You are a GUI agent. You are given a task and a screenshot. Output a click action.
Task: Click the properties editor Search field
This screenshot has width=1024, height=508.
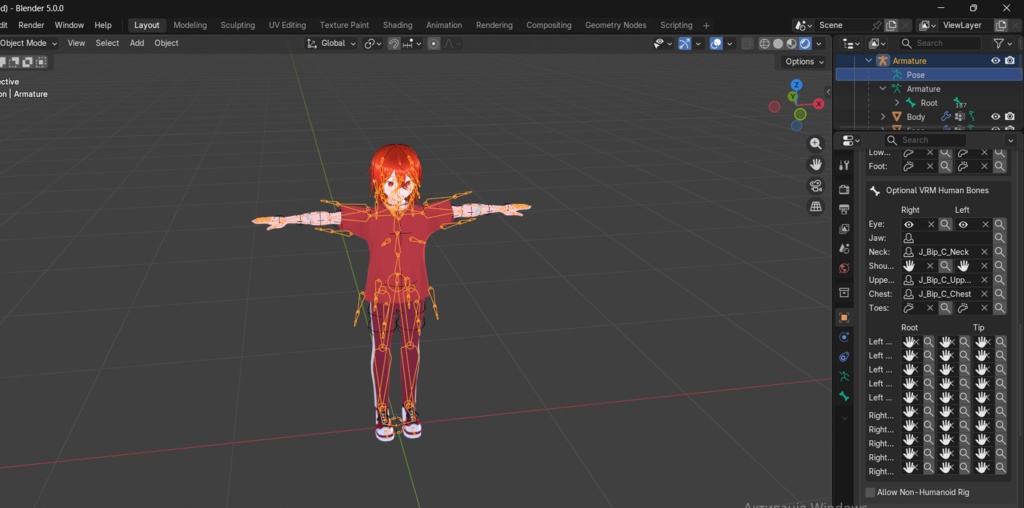pos(925,140)
